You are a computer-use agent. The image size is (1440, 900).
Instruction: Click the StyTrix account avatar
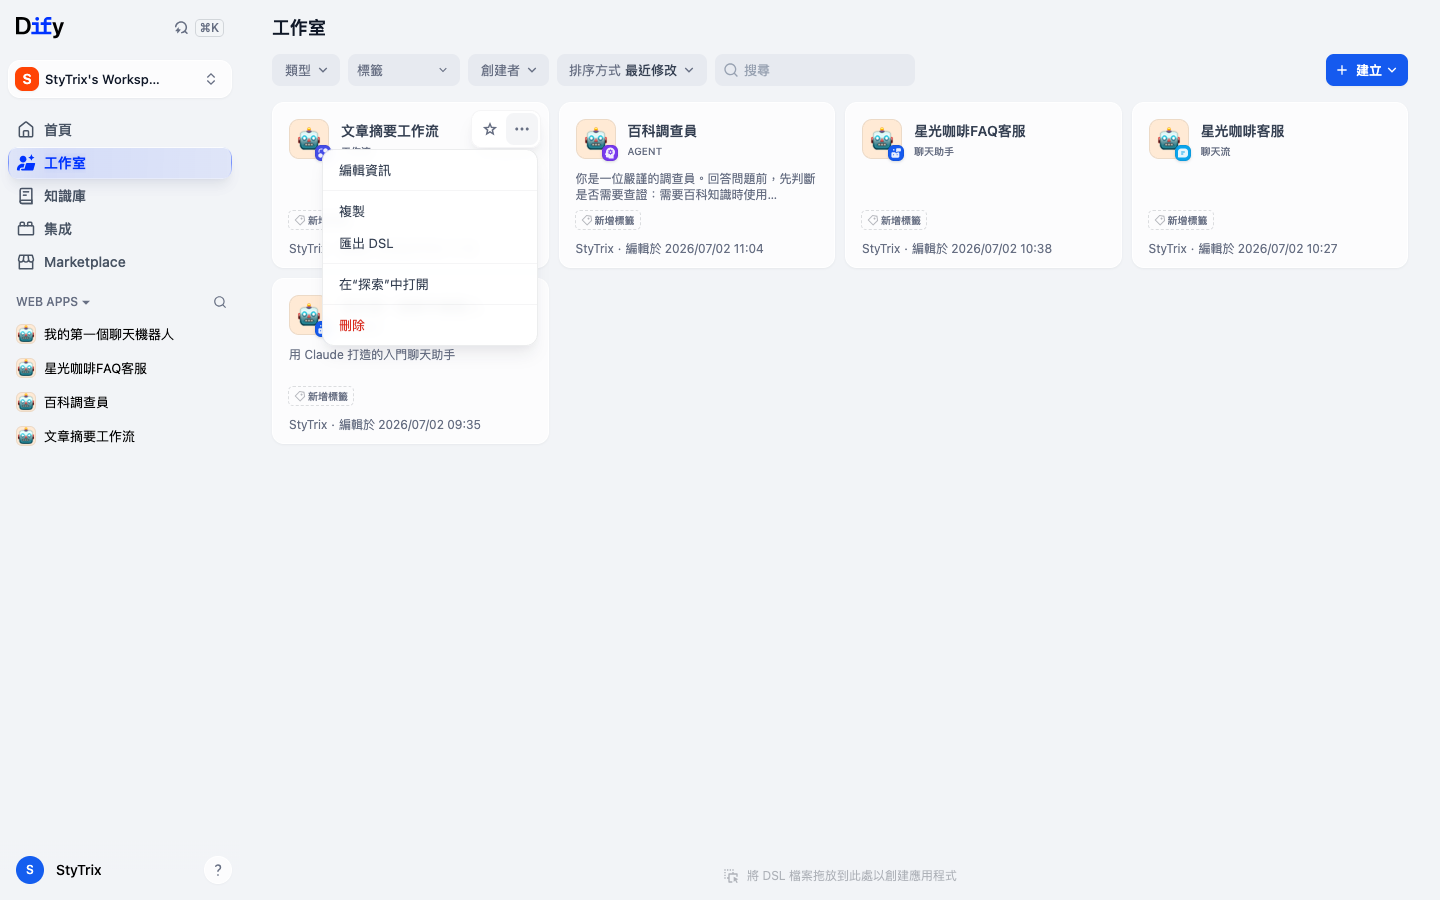tap(30, 870)
